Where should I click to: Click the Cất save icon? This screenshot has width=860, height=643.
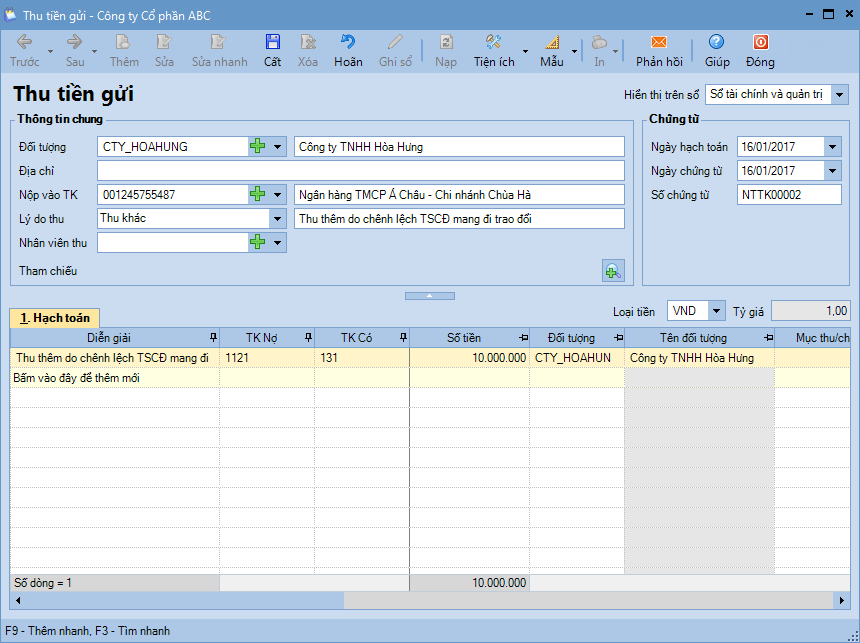click(x=272, y=43)
